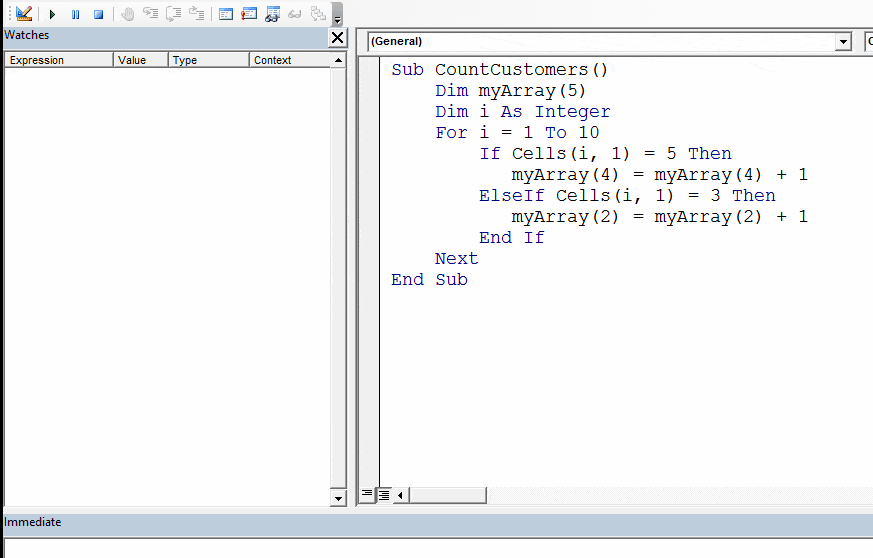Click Watches scrollbar down arrow

[338, 498]
